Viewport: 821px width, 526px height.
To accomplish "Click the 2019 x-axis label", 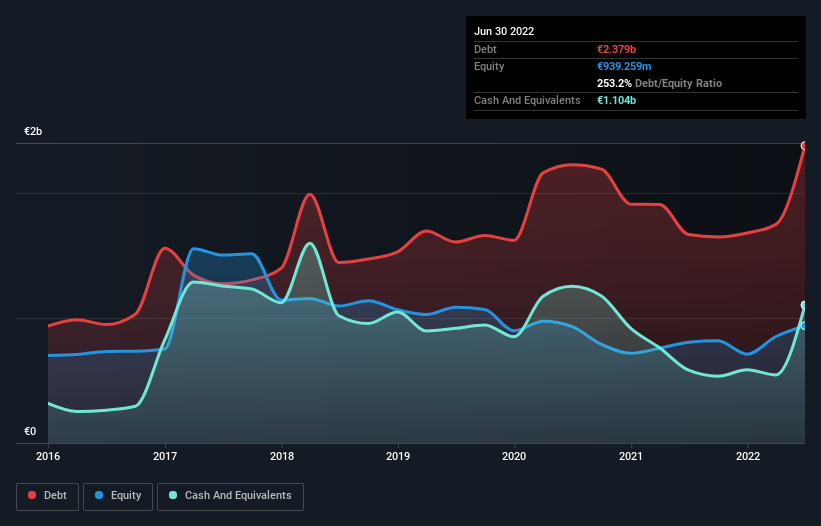I will click(x=398, y=456).
